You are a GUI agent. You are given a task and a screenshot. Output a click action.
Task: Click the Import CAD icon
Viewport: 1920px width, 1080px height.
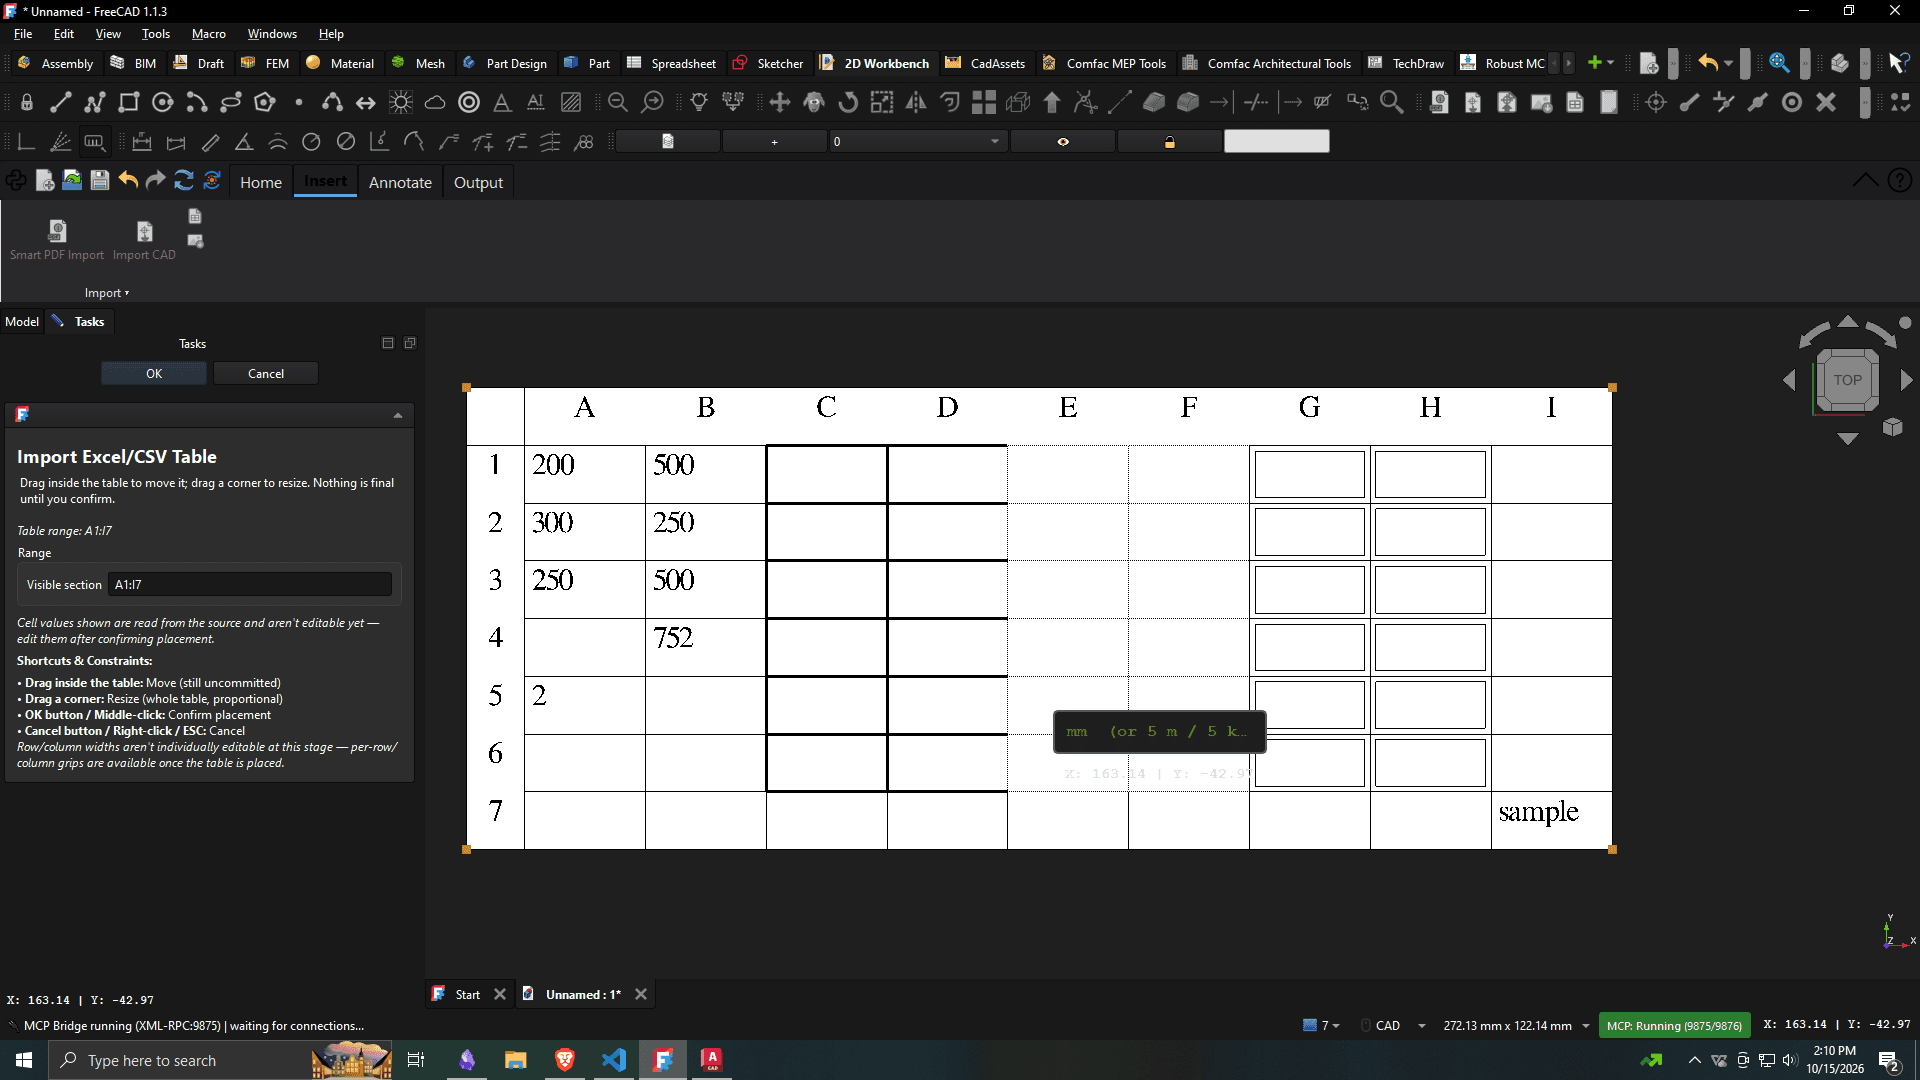[145, 232]
